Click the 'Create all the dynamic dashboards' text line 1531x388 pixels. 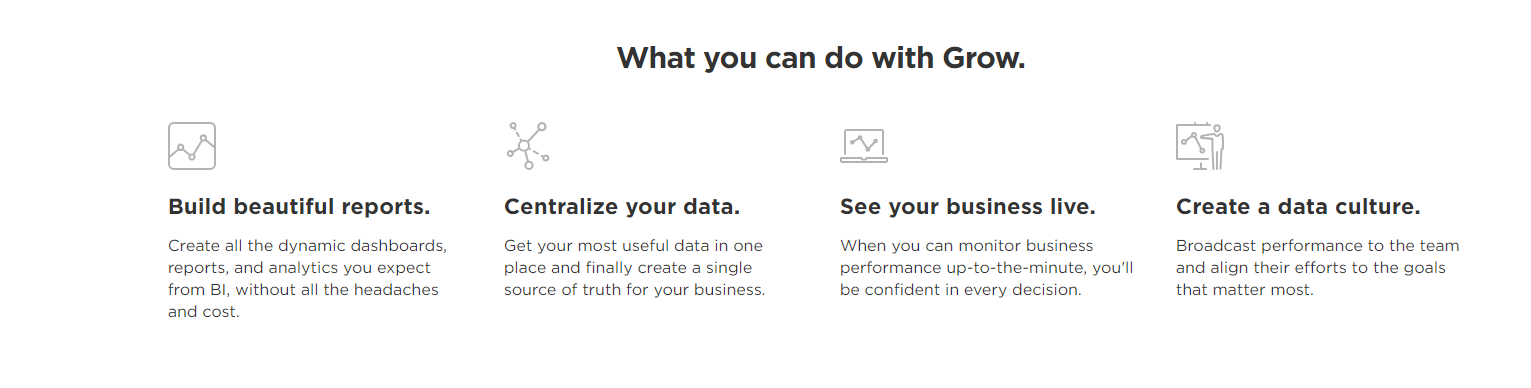307,245
